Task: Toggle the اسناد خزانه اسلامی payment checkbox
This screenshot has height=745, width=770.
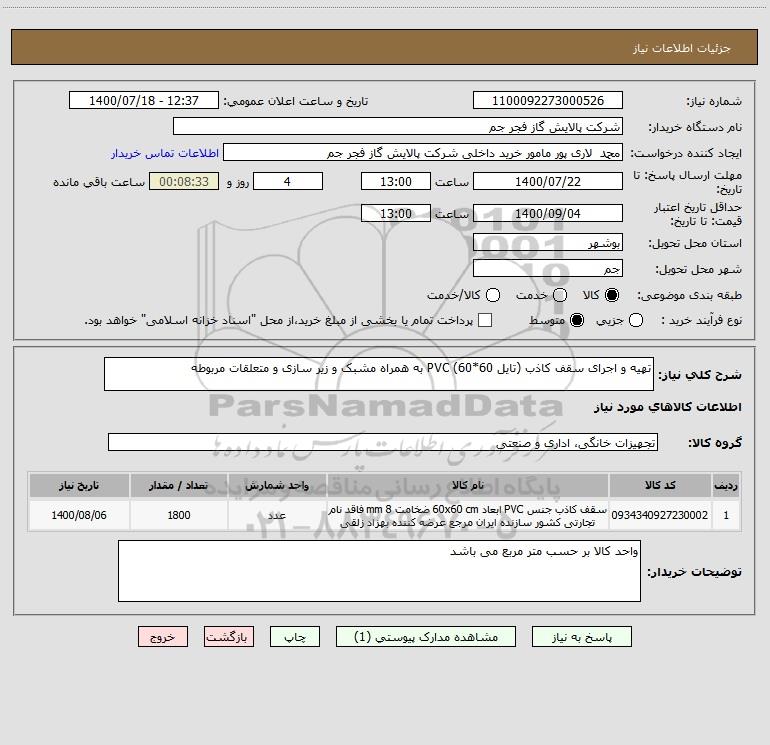Action: tap(485, 320)
